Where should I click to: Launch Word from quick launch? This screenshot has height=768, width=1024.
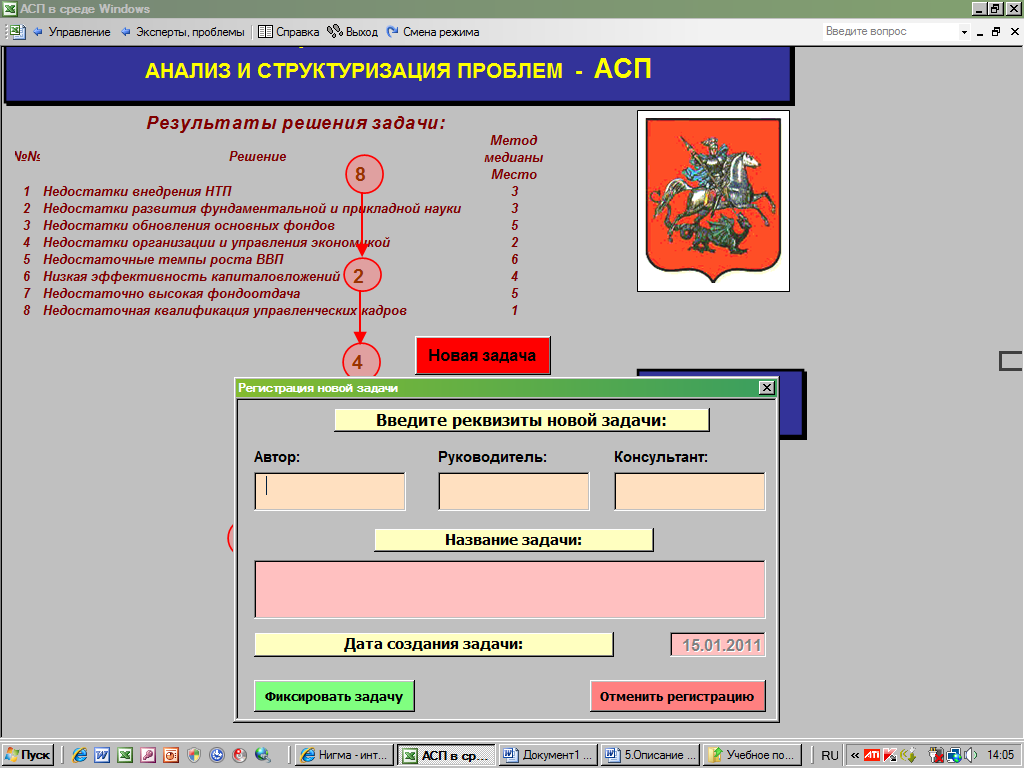103,755
